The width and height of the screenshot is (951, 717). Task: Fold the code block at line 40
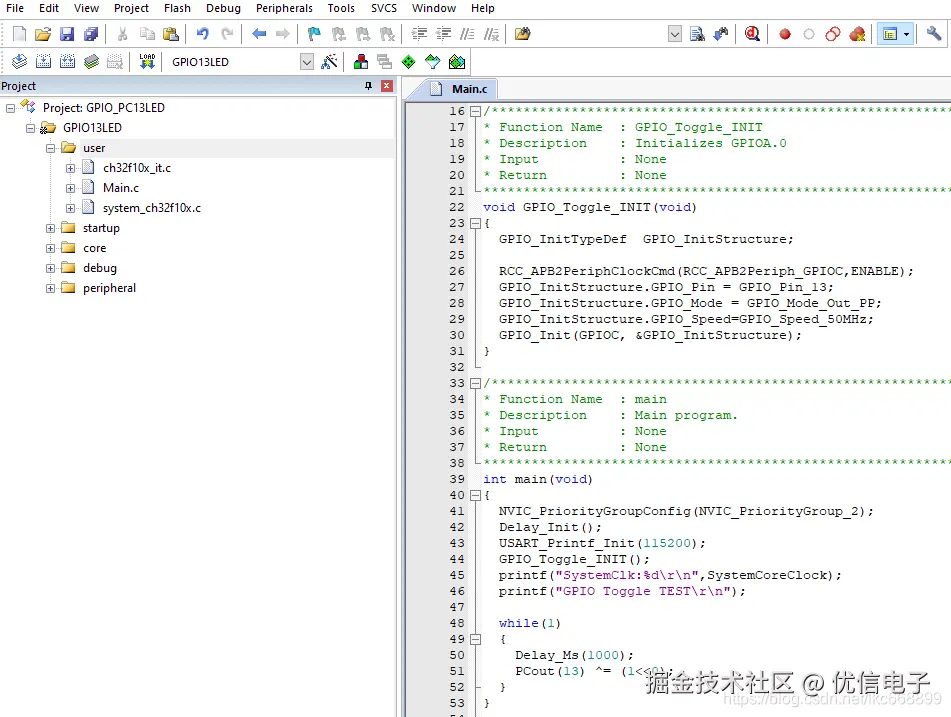tap(476, 496)
